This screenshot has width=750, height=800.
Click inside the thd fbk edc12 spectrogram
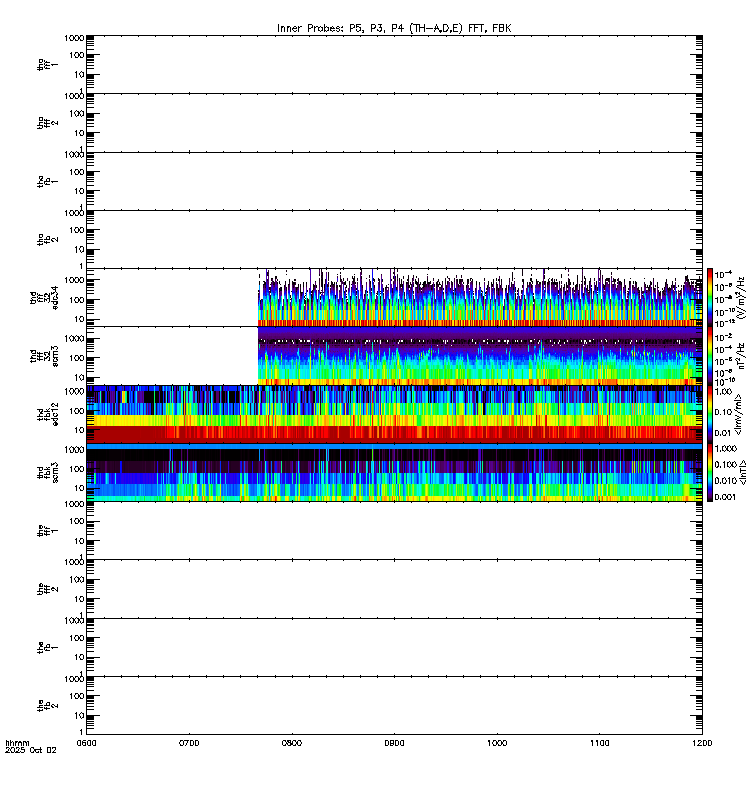coord(394,414)
